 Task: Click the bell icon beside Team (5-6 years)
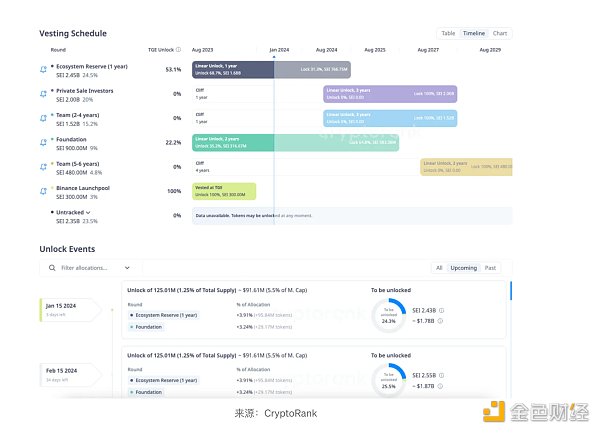[43, 167]
